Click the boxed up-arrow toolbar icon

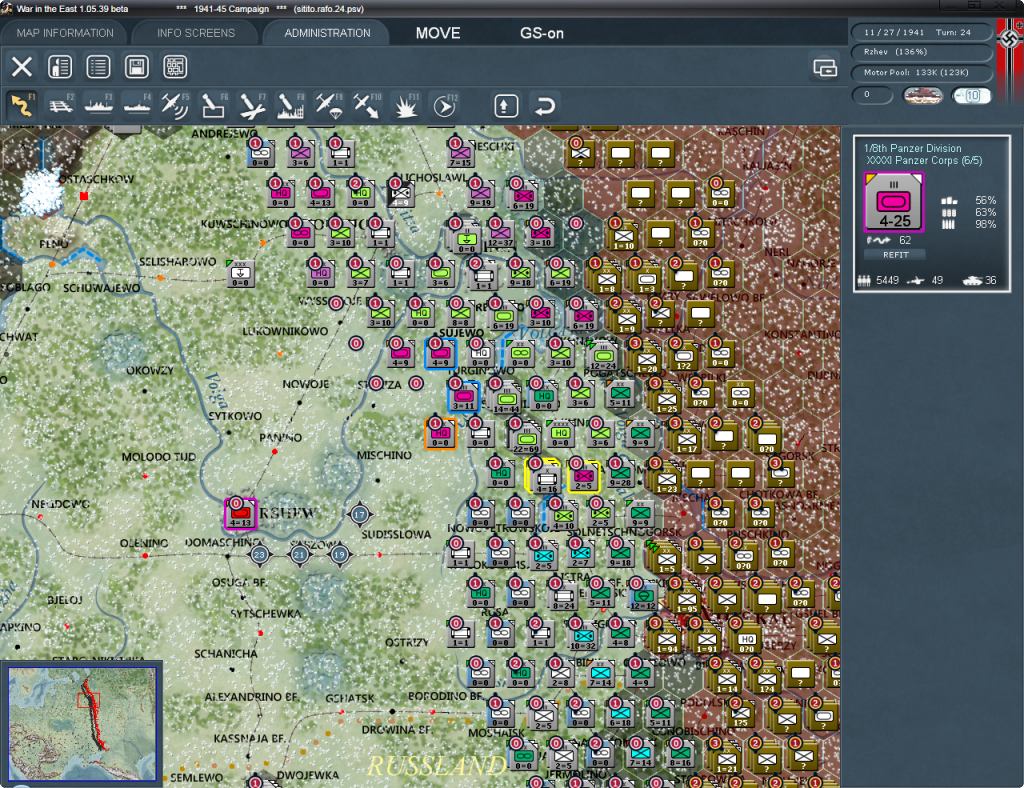click(506, 105)
